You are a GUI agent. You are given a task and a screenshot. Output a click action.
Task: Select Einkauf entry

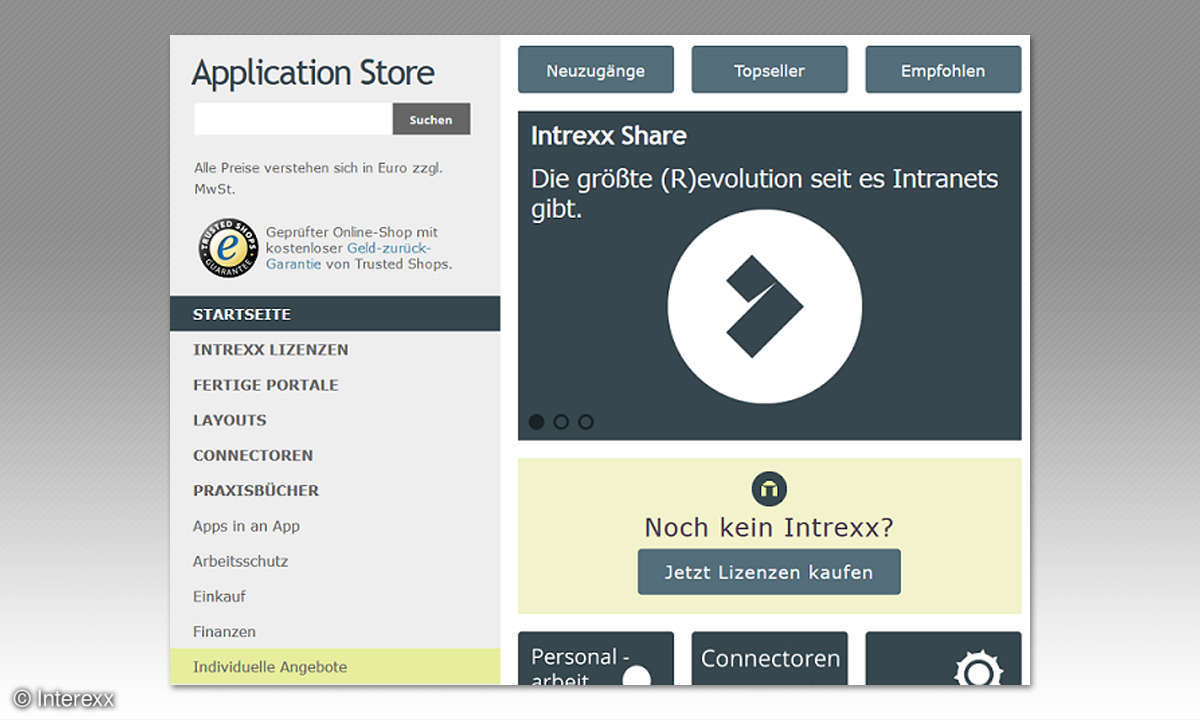335,596
